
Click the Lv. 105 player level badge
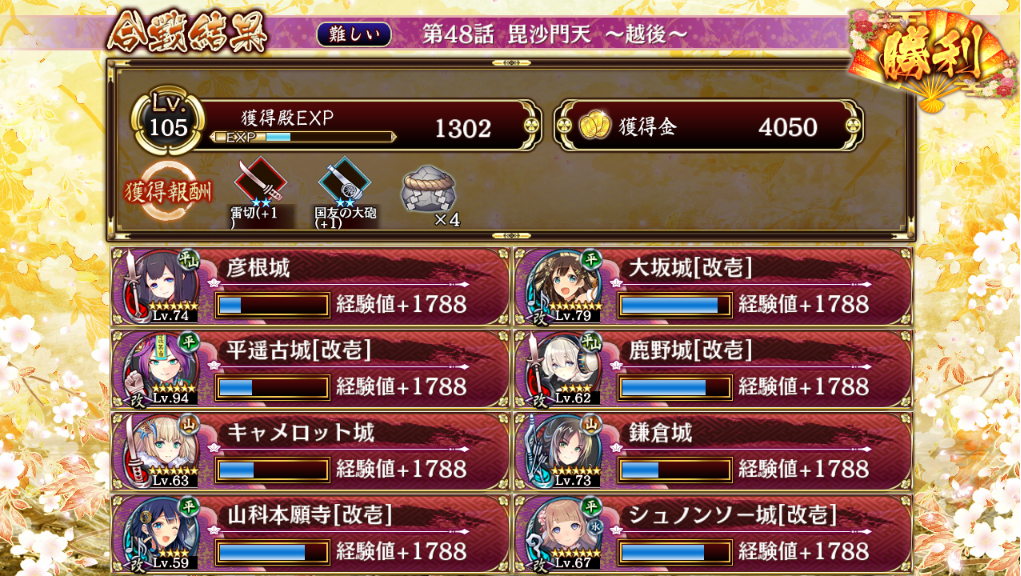168,122
